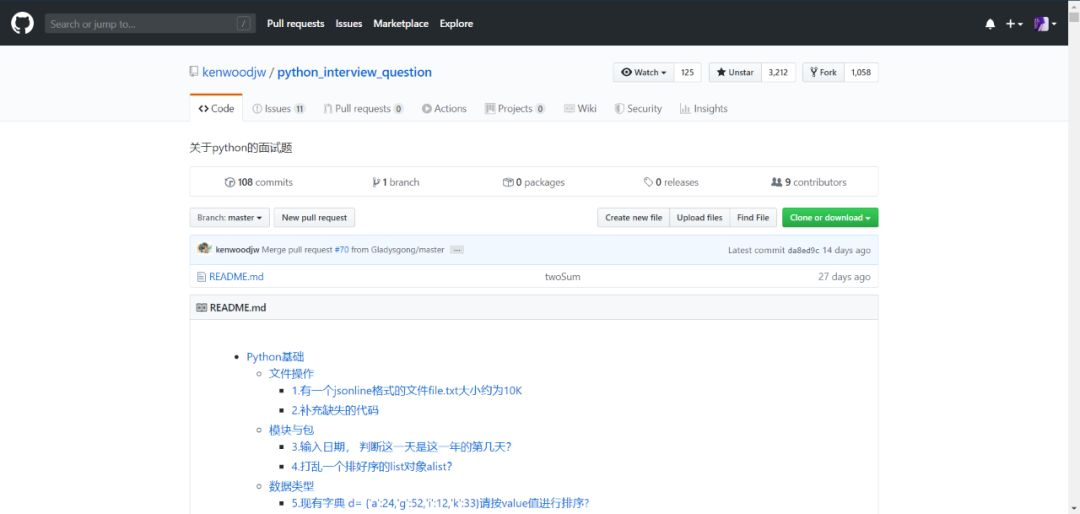
Task: Click the GitHub Octocat logo
Action: pyautogui.click(x=22, y=23)
